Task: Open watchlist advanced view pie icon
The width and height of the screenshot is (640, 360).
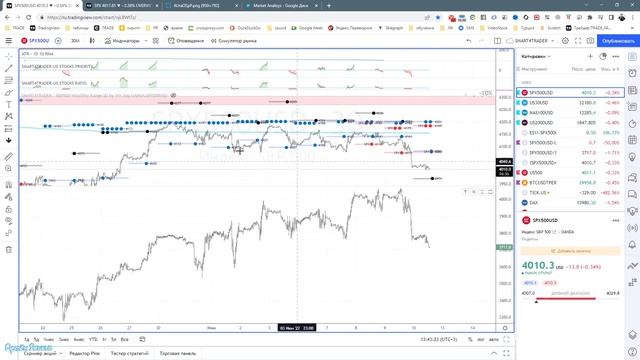Action: point(603,56)
